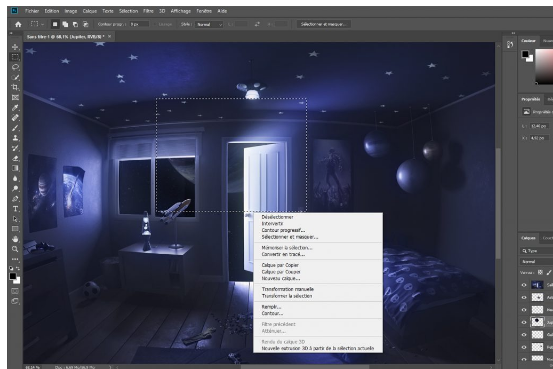The height and width of the screenshot is (369, 553).
Task: Select the Rectangular Marquee tool in toolbox
Action: coord(15,57)
